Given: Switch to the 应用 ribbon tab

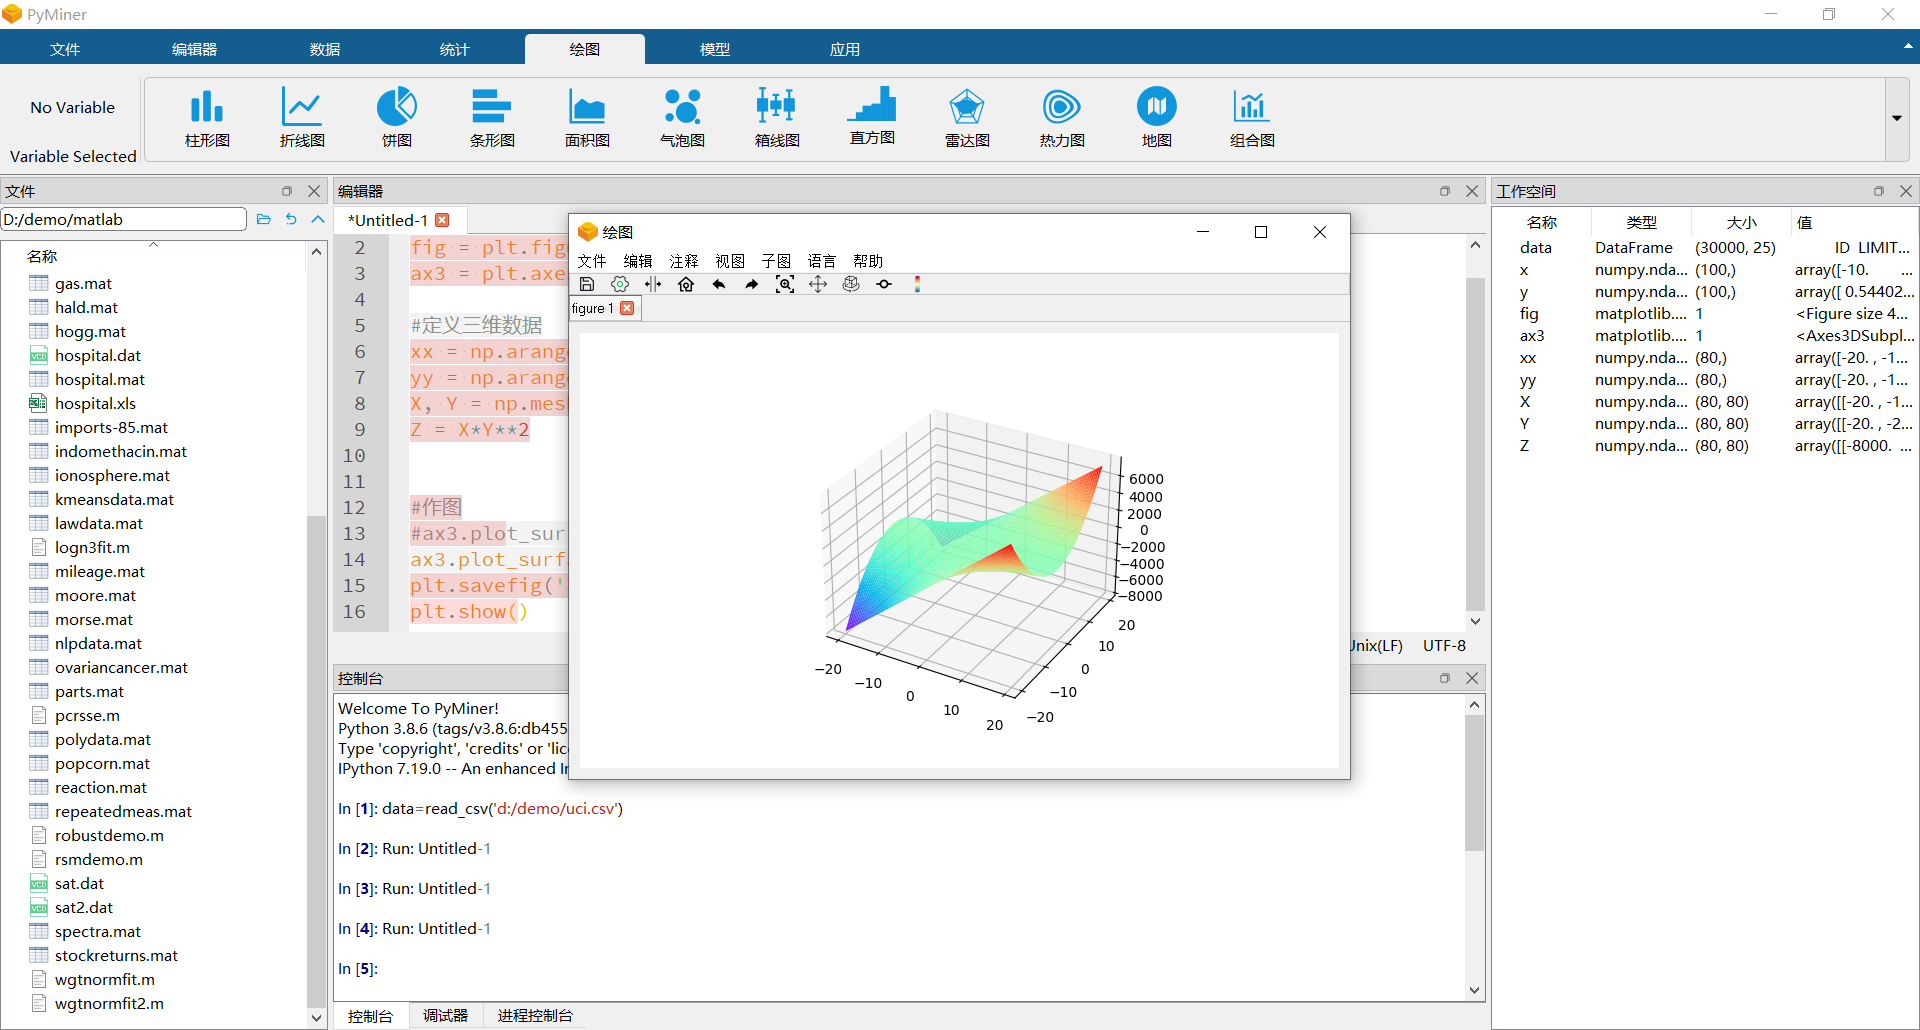Looking at the screenshot, I should coord(845,49).
